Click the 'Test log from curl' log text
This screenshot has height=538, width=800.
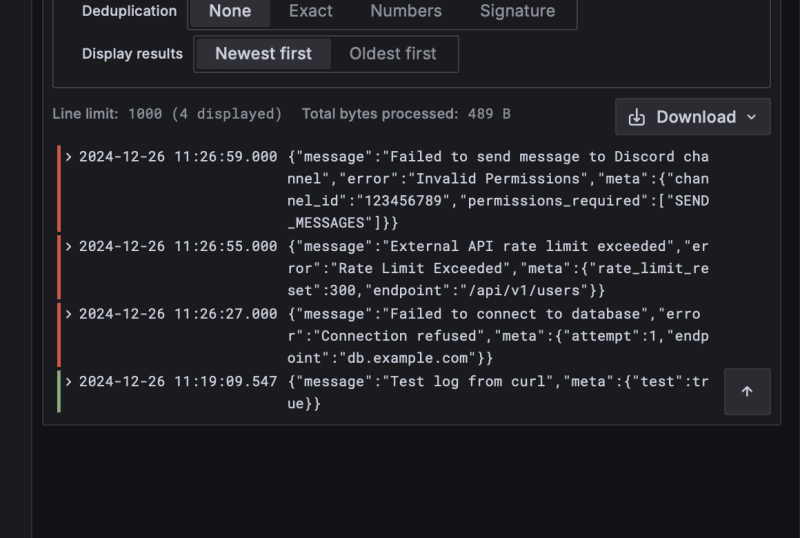pyautogui.click(x=498, y=393)
